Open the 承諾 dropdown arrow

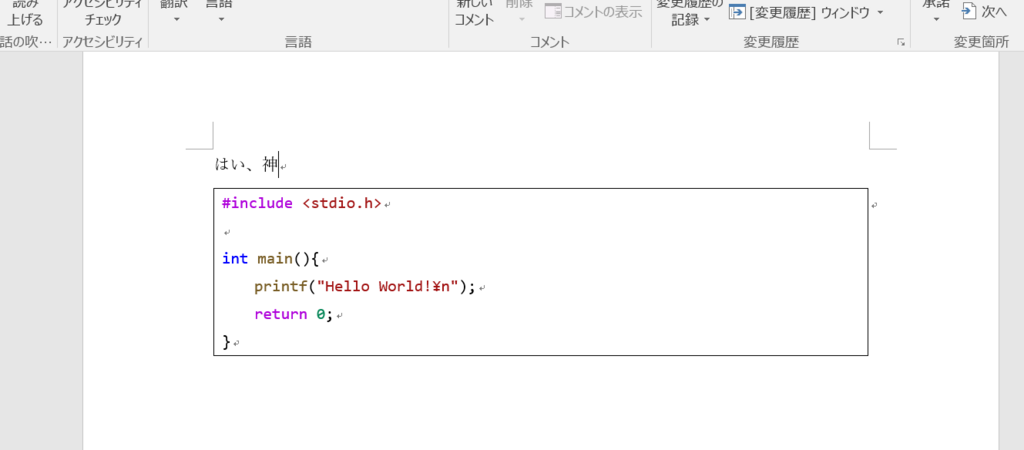tap(936, 19)
